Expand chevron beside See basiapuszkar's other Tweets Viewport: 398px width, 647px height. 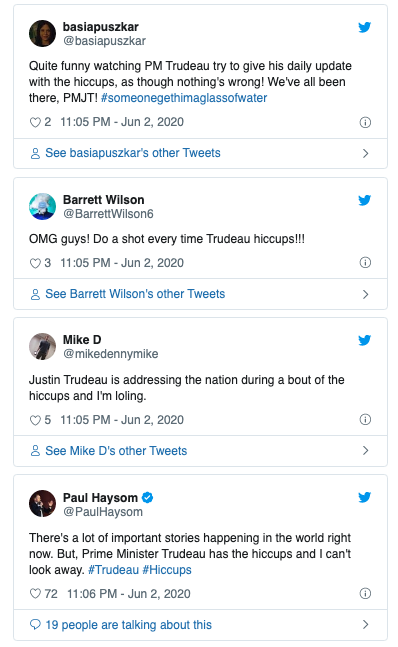coord(365,153)
